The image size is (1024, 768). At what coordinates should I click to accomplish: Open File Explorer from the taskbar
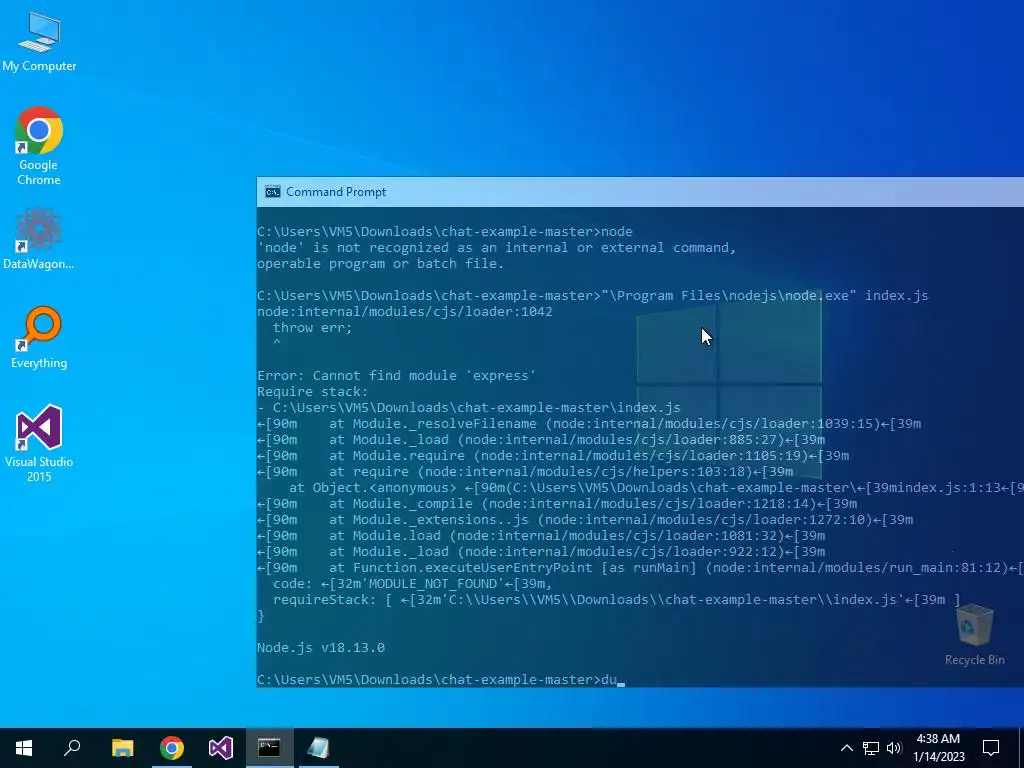tap(122, 748)
